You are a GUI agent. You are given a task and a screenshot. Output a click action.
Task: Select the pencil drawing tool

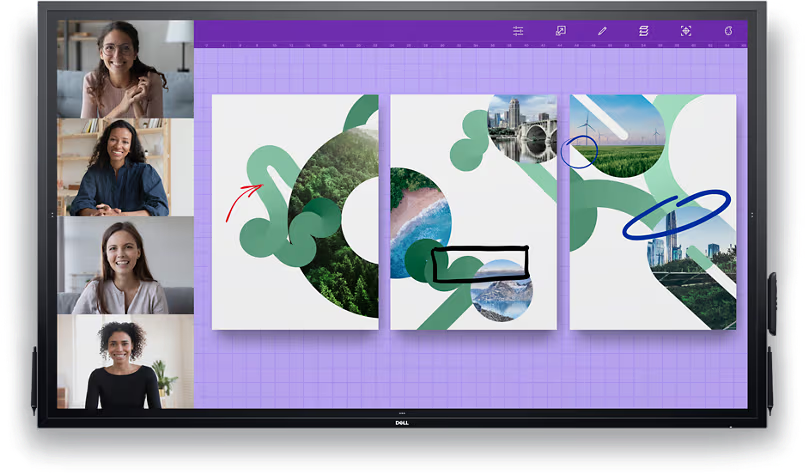(602, 31)
